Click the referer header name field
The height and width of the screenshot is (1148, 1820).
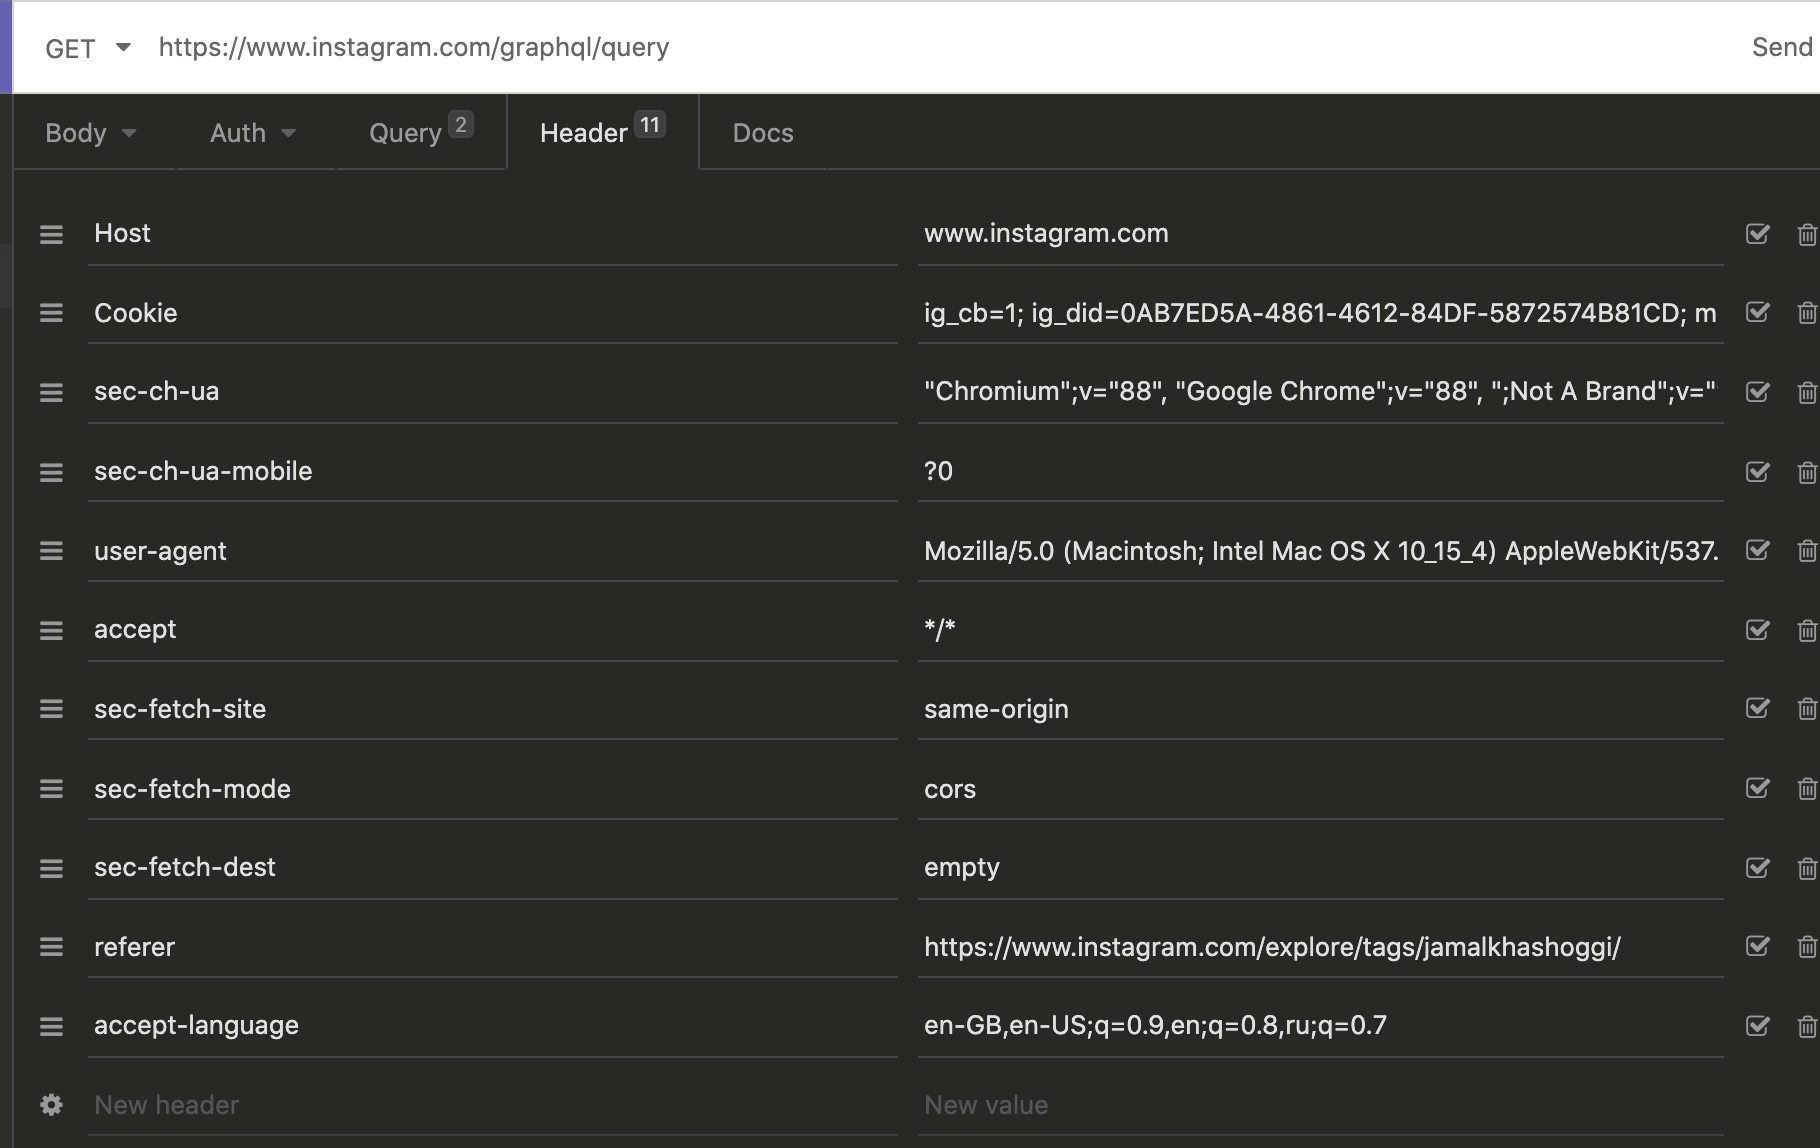[492, 947]
